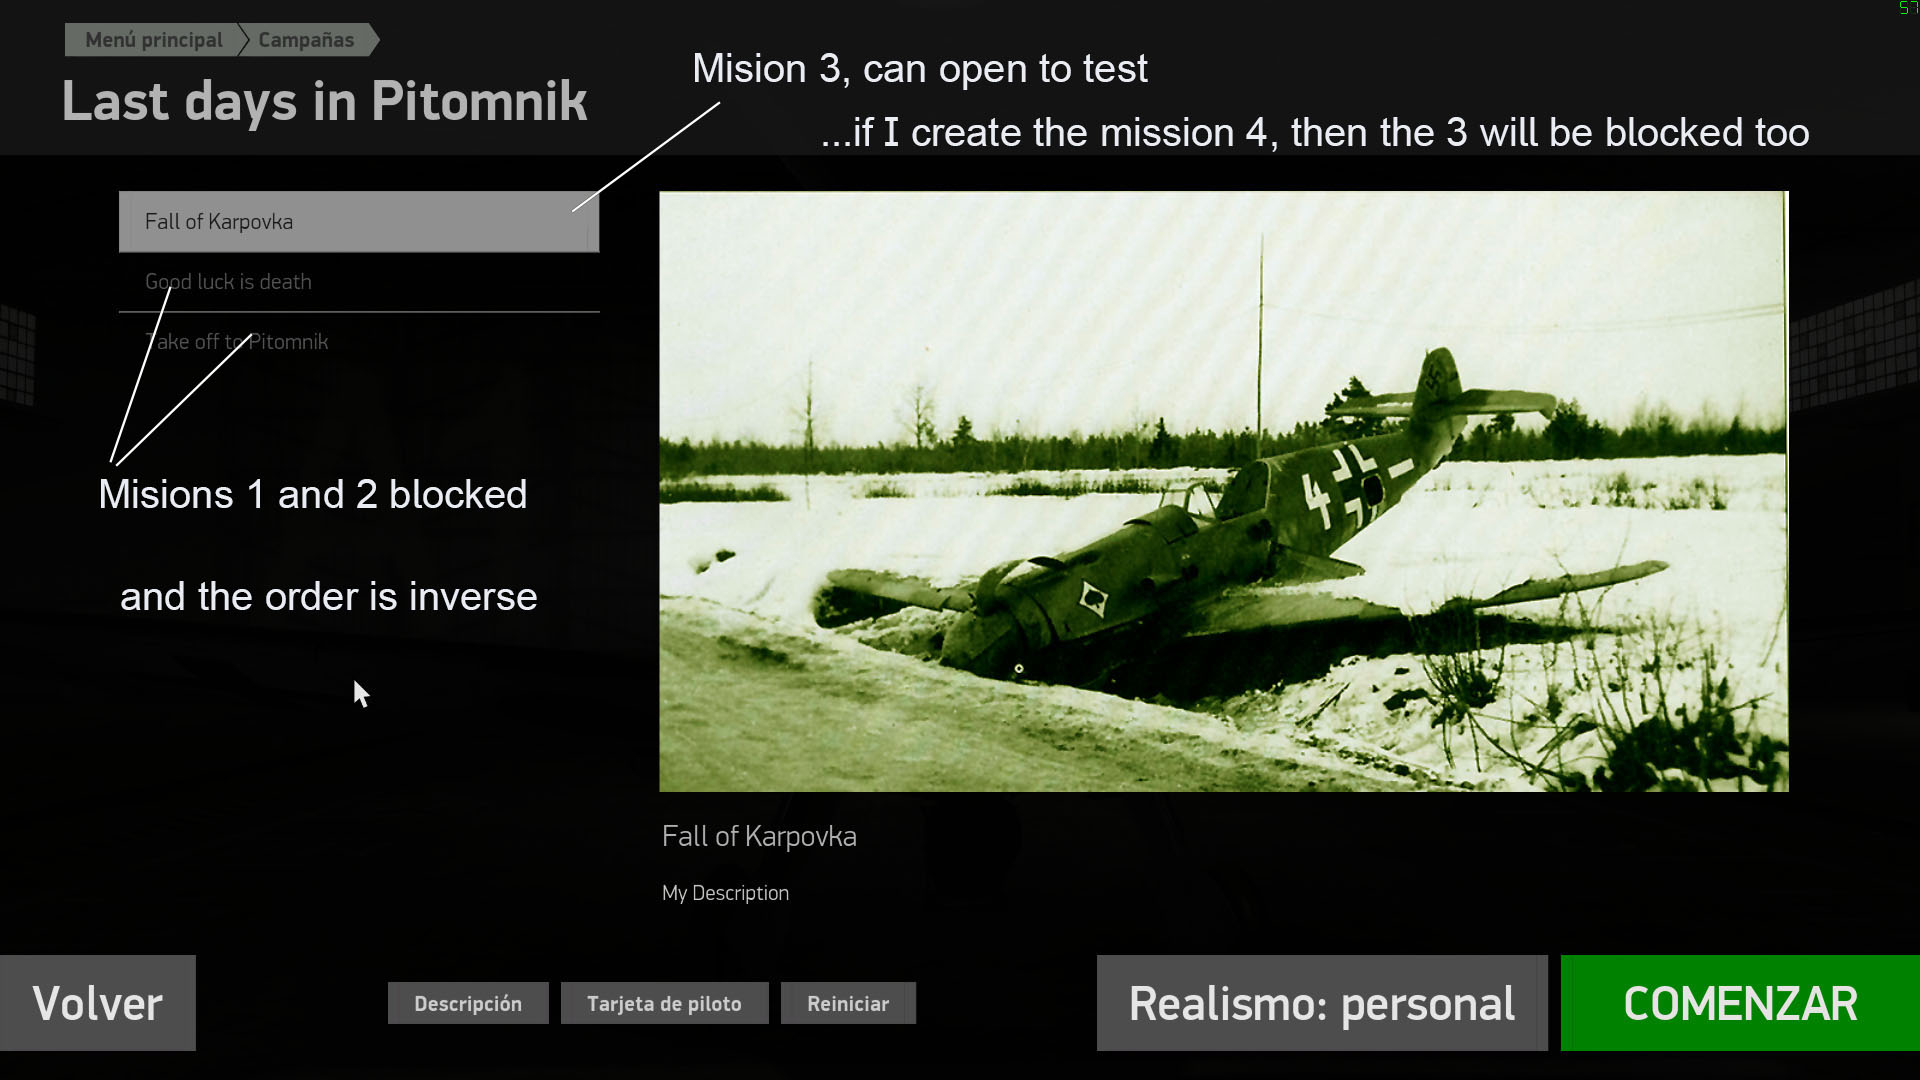
Task: Click the 'if I create the mission 4' note
Action: click(x=1314, y=132)
